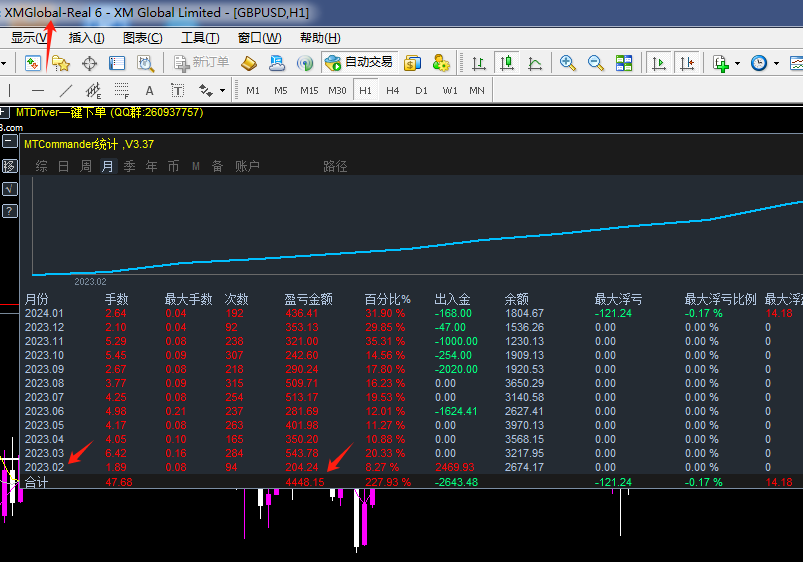Select the 月 monthly tab
This screenshot has width=803, height=562.
[x=108, y=166]
